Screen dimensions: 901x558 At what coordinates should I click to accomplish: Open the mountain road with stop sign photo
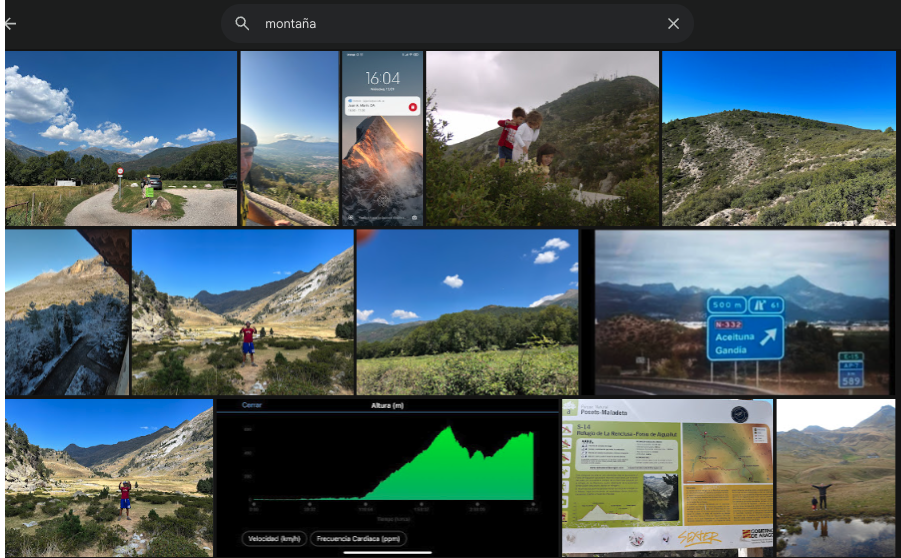coord(121,138)
